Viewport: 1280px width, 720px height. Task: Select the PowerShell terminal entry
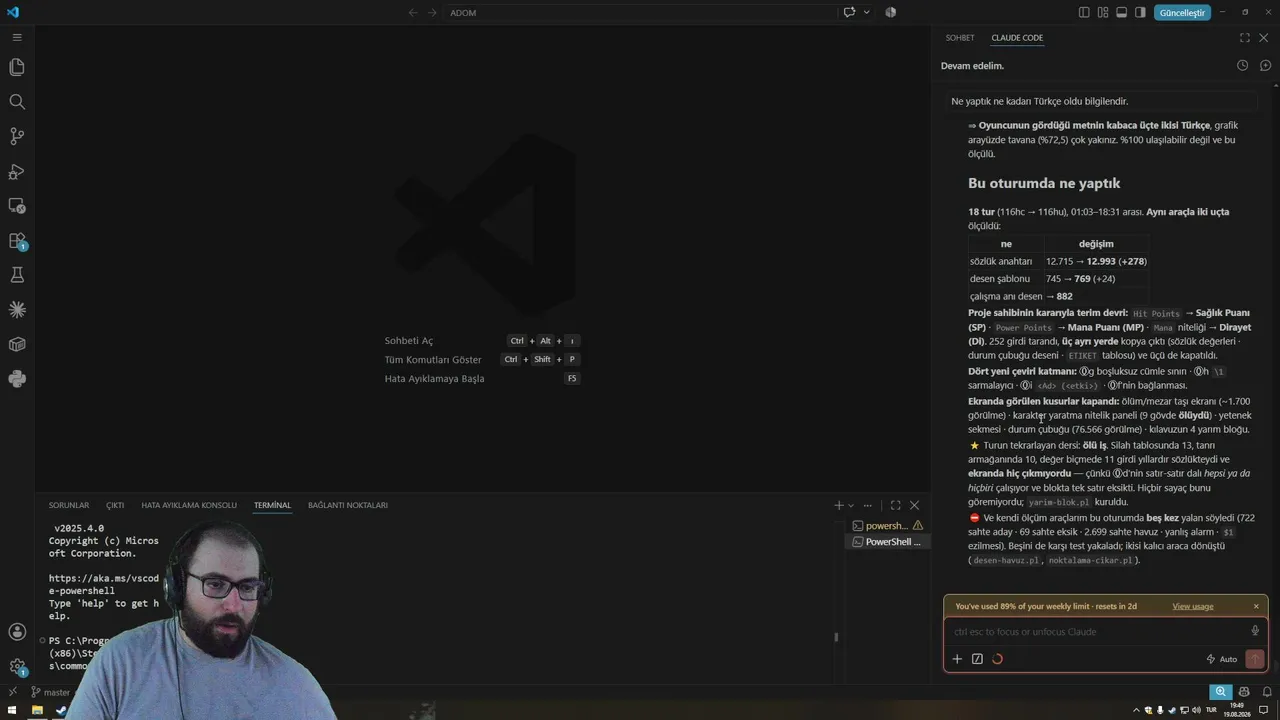tap(887, 542)
